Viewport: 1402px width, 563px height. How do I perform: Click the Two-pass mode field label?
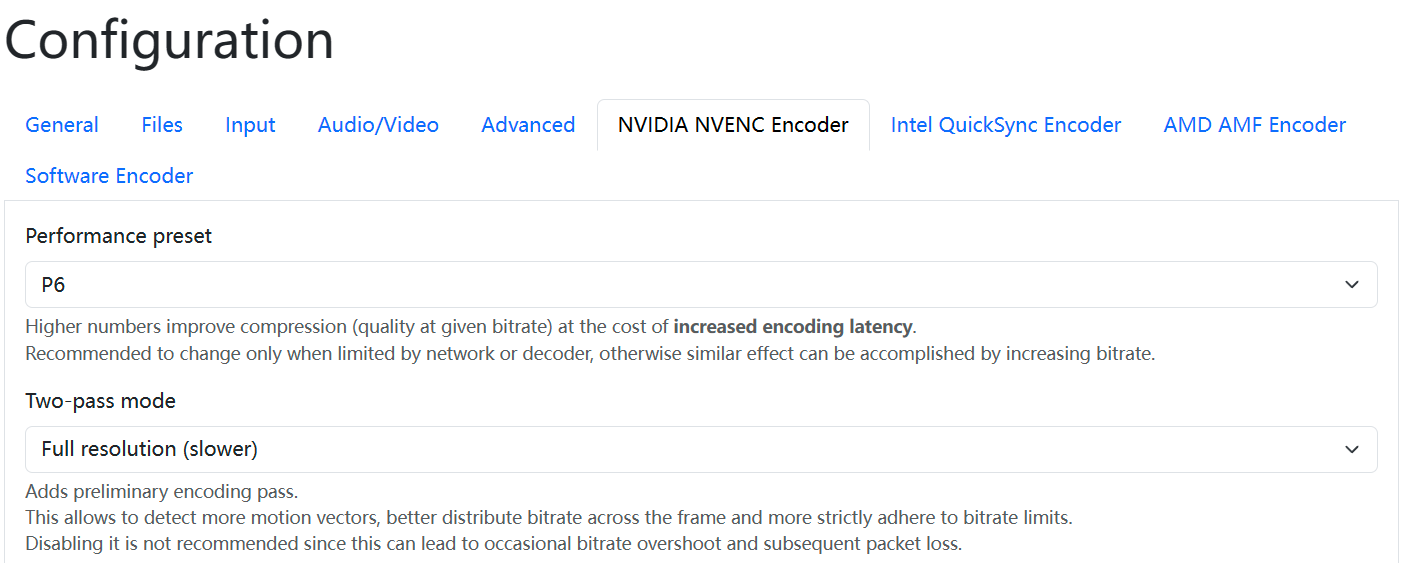100,401
